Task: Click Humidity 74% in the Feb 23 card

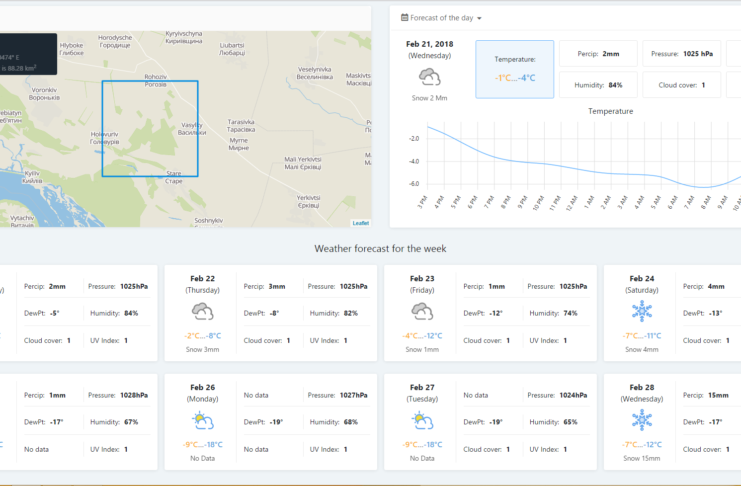Action: click(553, 313)
